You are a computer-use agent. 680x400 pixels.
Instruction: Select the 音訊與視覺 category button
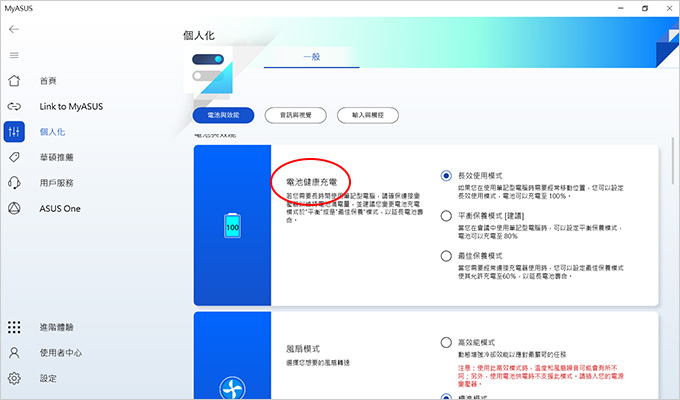point(295,115)
